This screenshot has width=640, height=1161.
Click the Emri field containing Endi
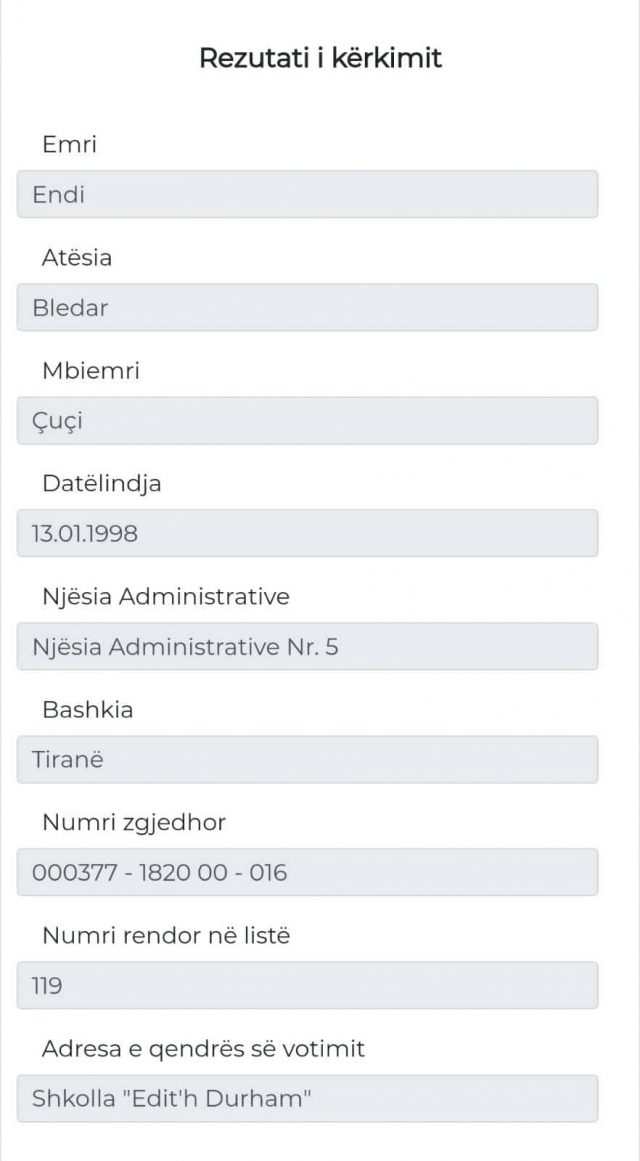click(307, 194)
